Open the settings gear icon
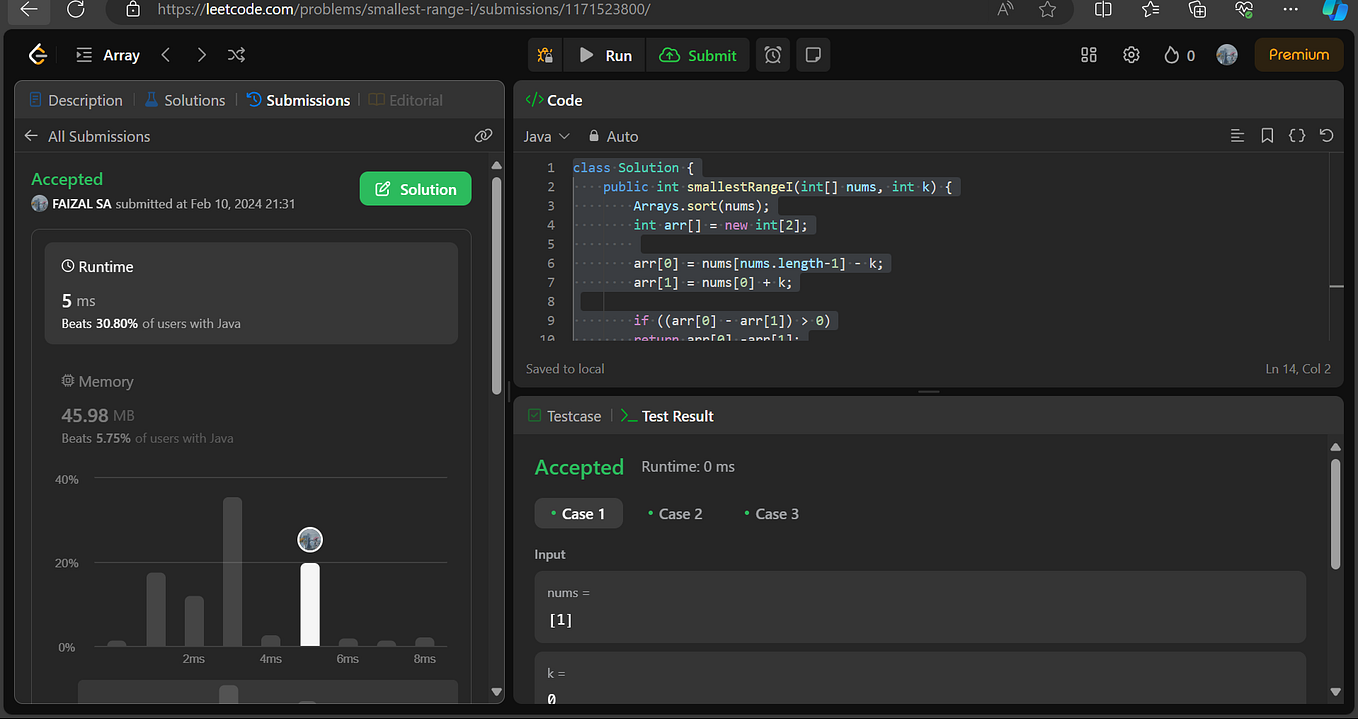The height and width of the screenshot is (719, 1358). click(1131, 55)
